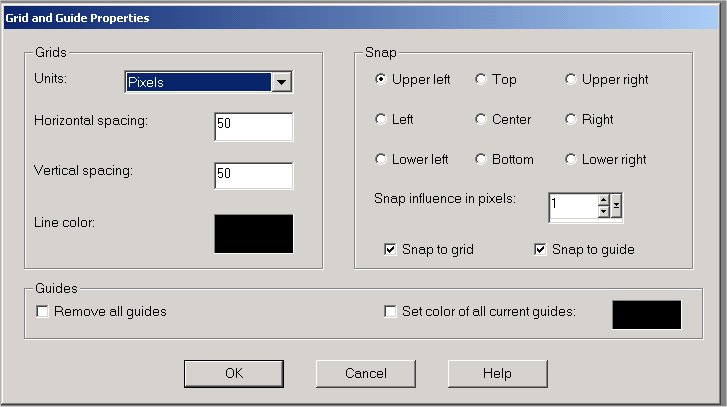The image size is (727, 407).
Task: Disable the Snap to grid checkbox
Action: tap(391, 249)
